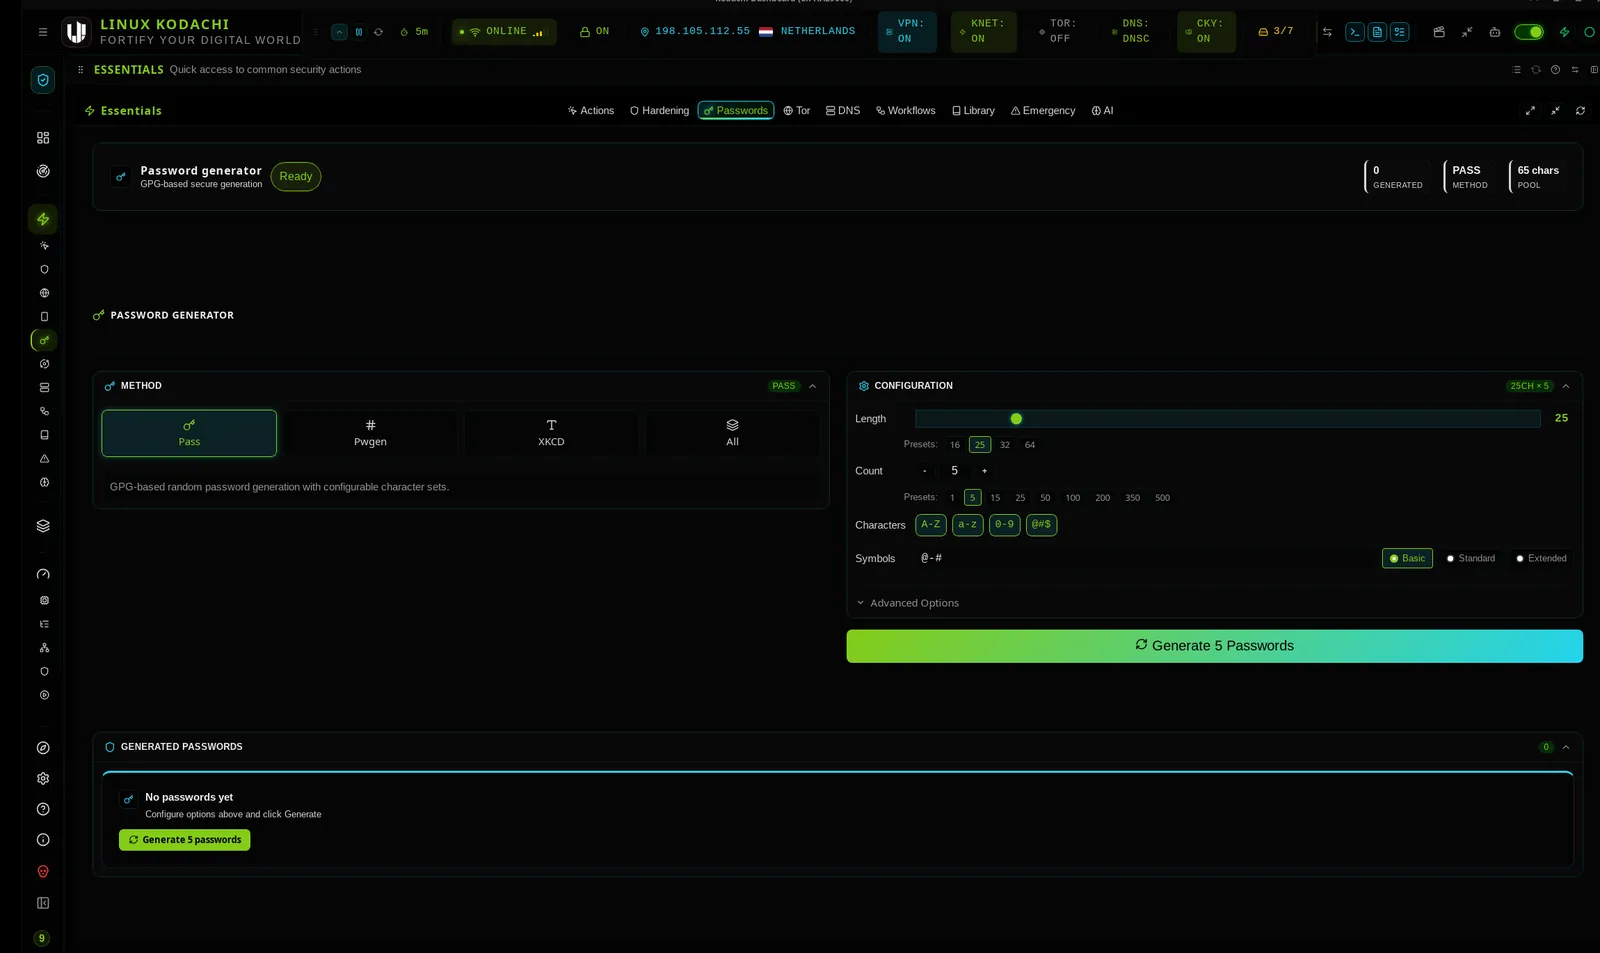Open the settings gear in sidebar

point(43,779)
